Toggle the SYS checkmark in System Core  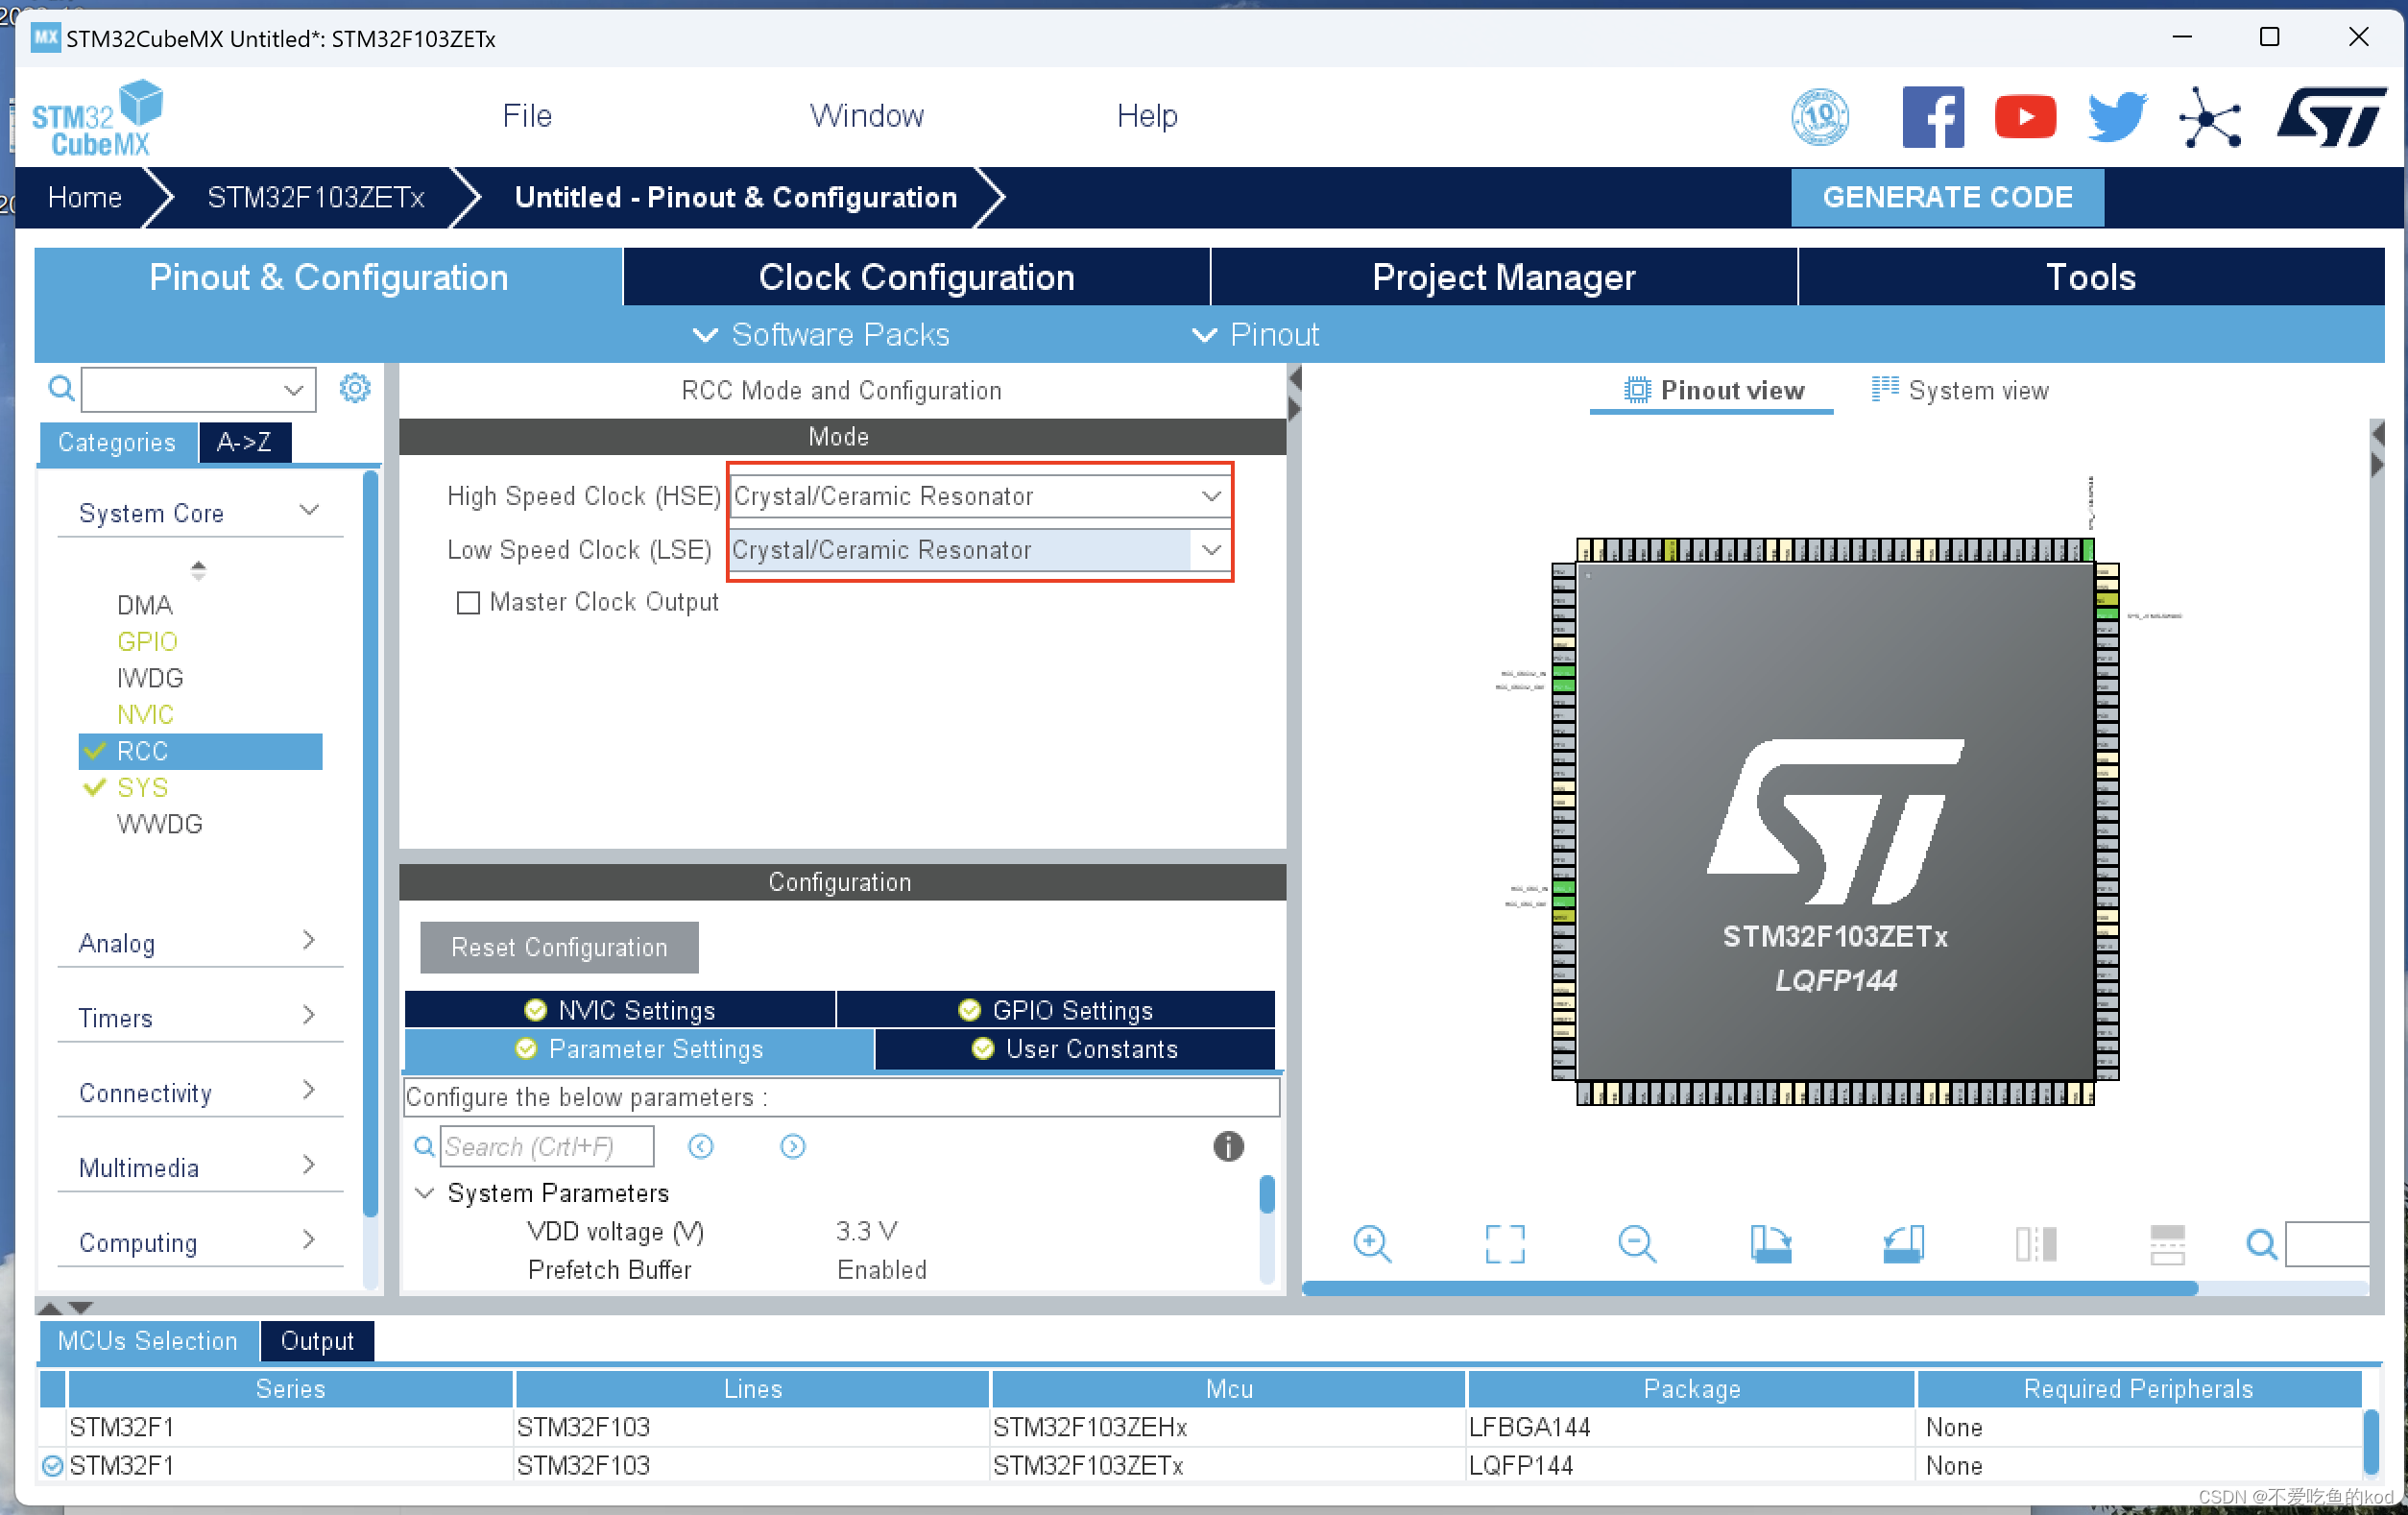95,787
